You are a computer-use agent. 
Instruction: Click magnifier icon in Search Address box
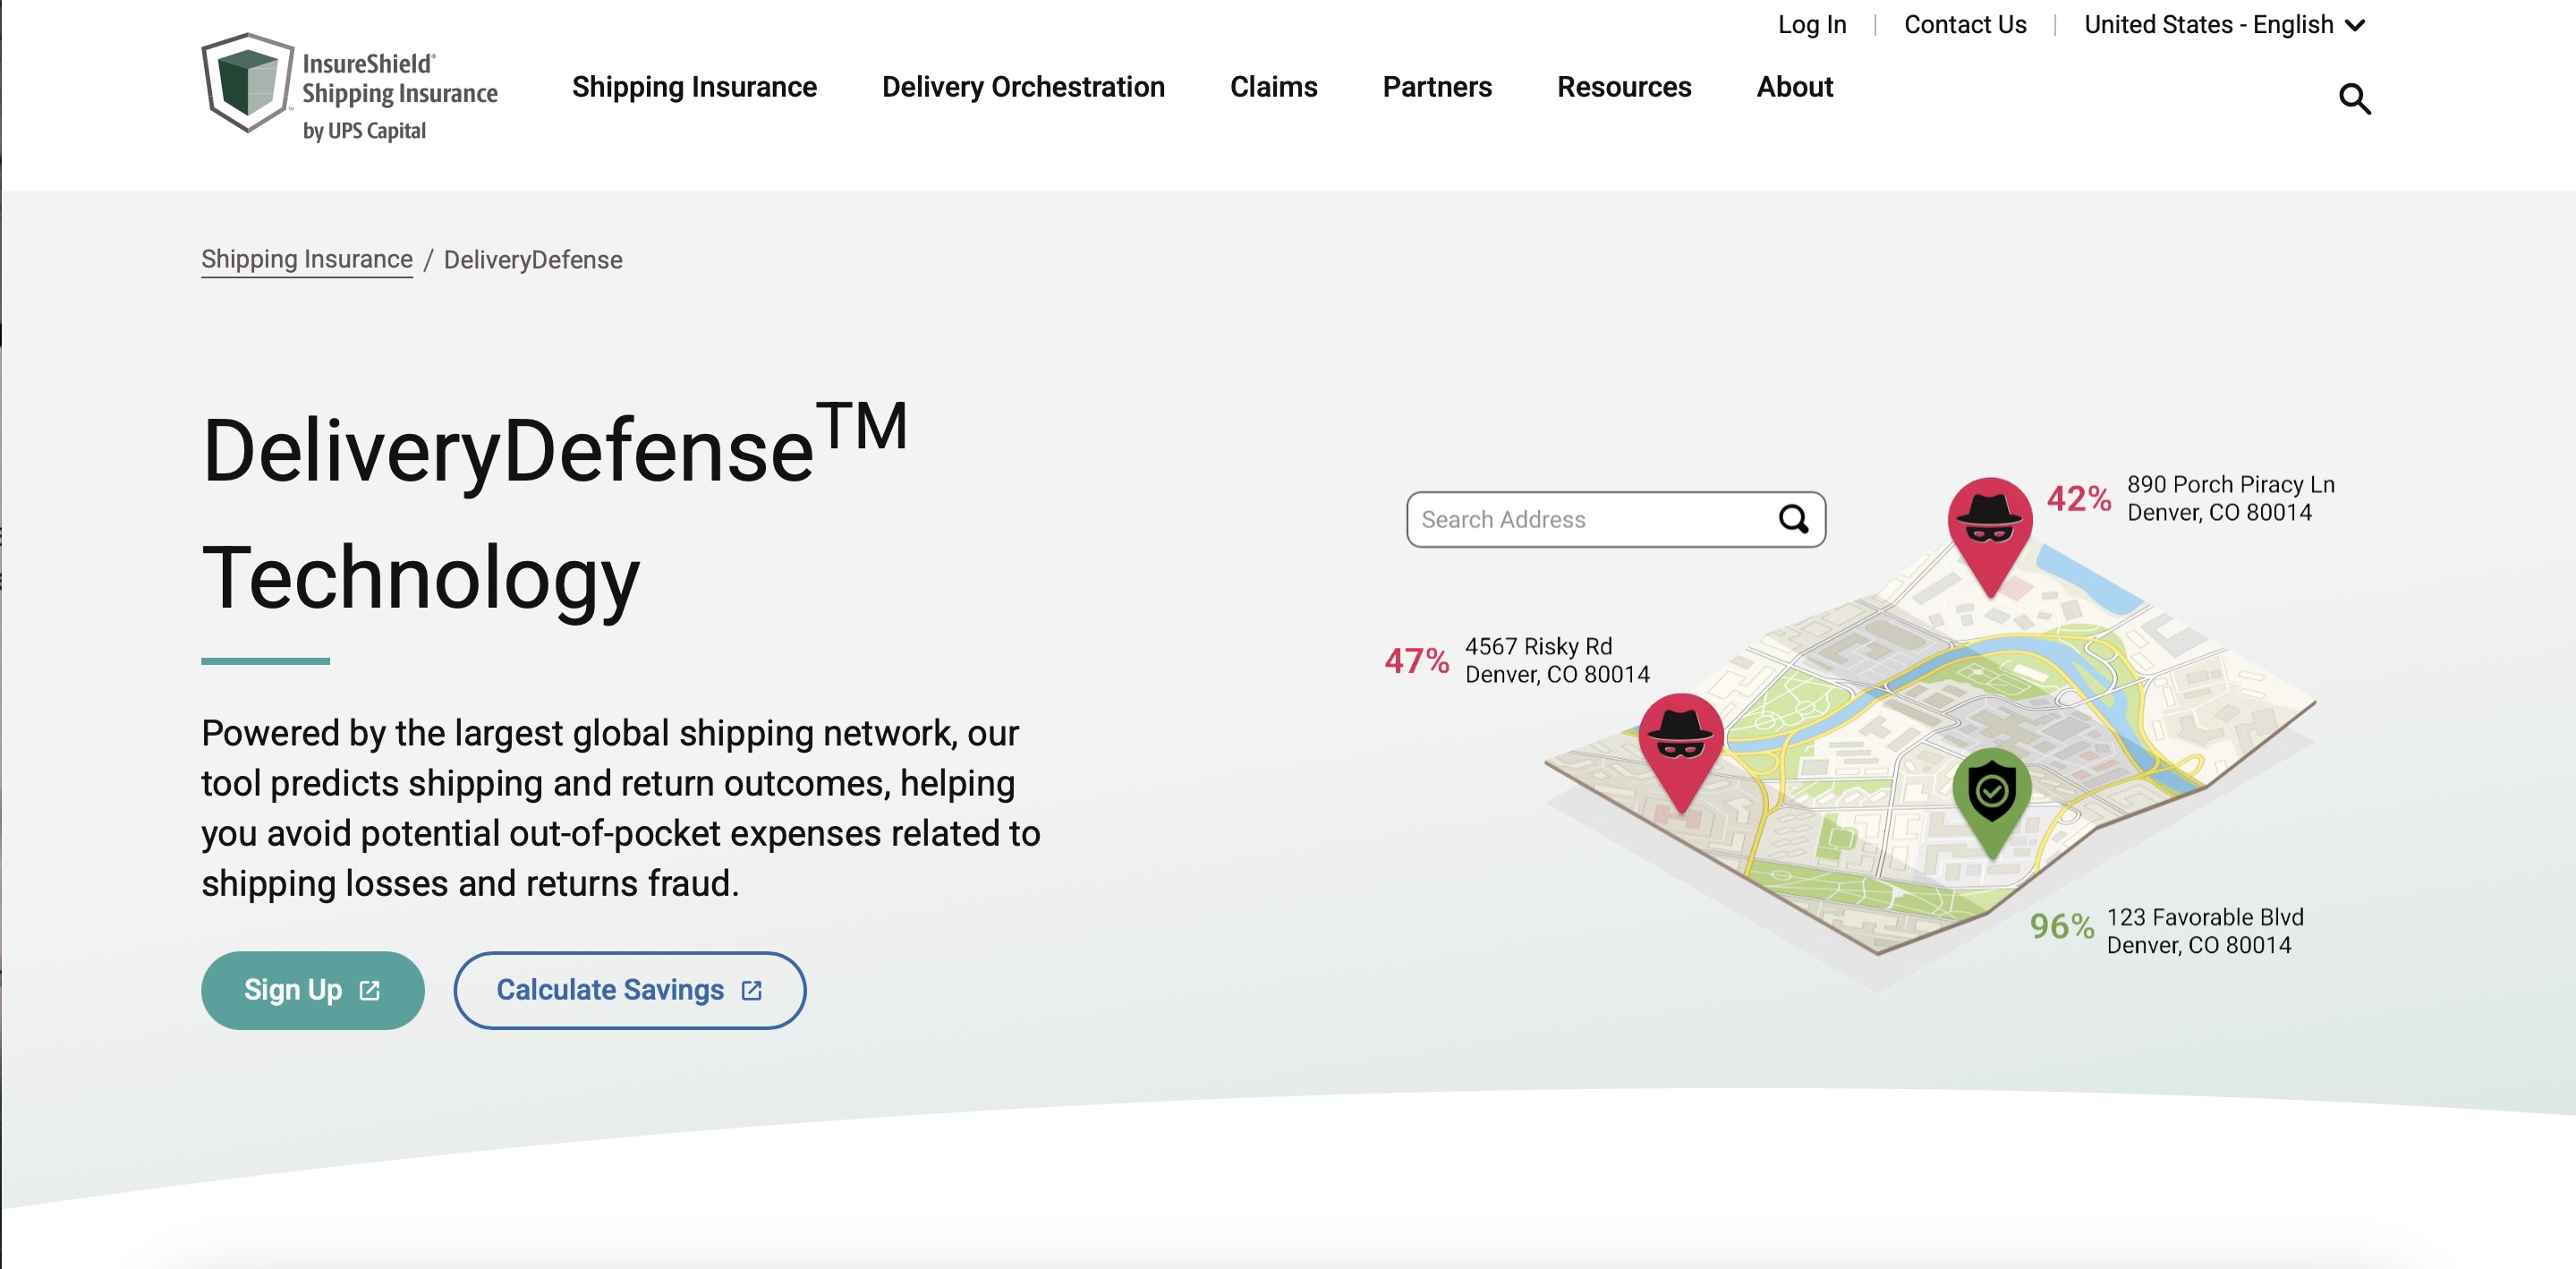(x=1793, y=519)
